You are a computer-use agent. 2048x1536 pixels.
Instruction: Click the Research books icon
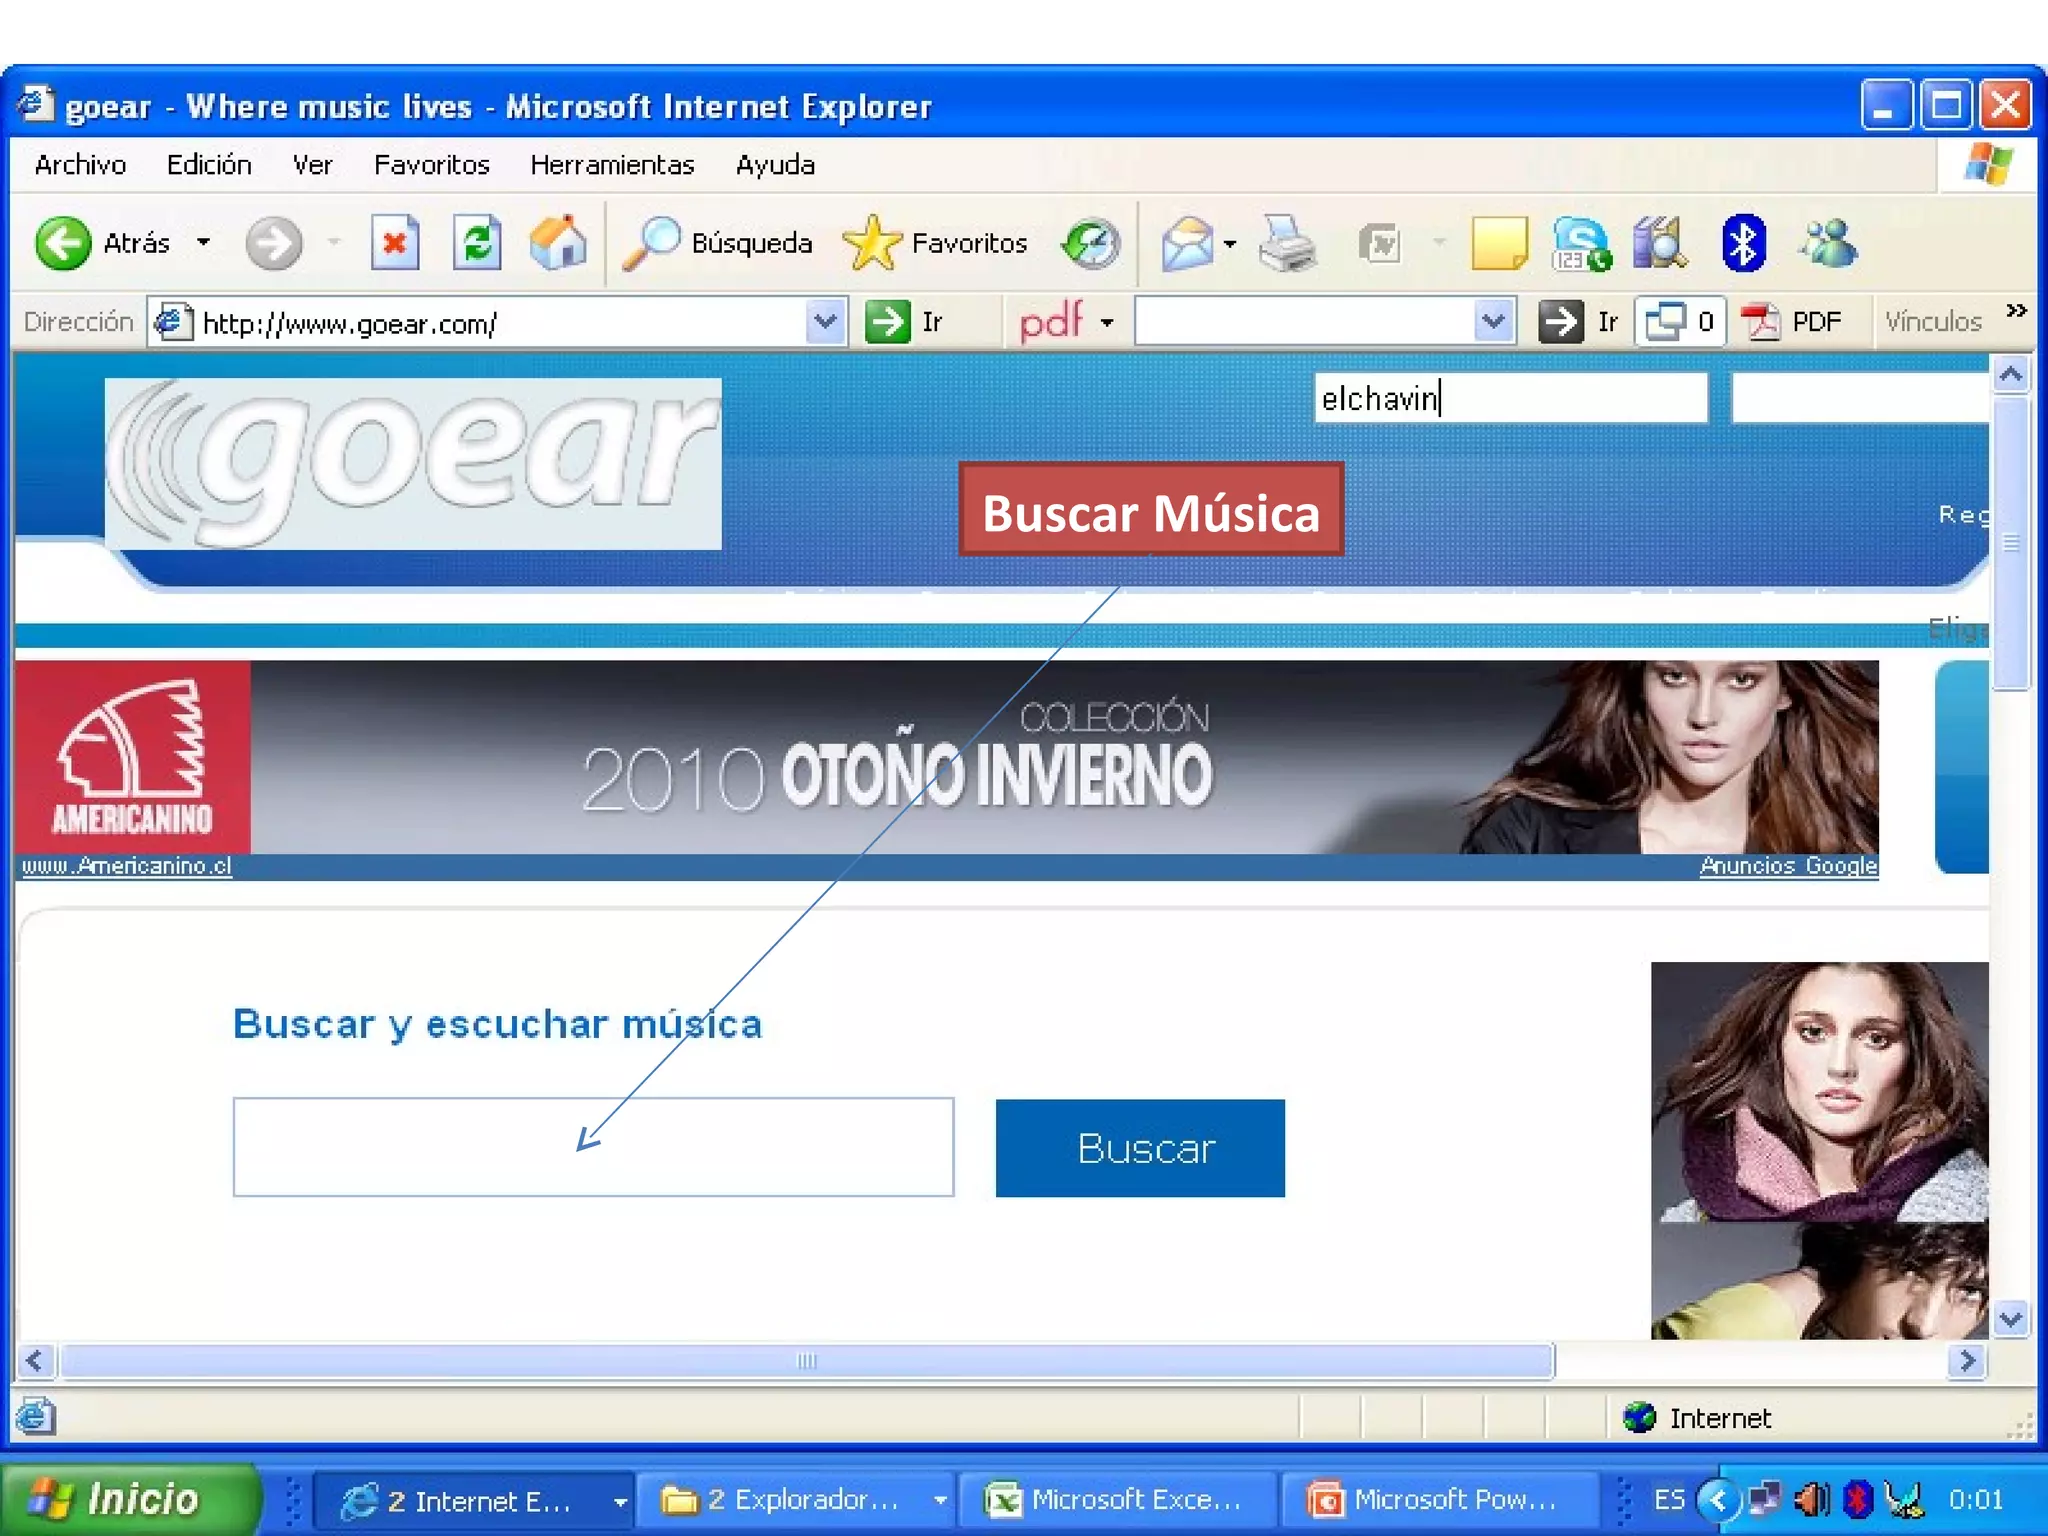pos(1660,243)
